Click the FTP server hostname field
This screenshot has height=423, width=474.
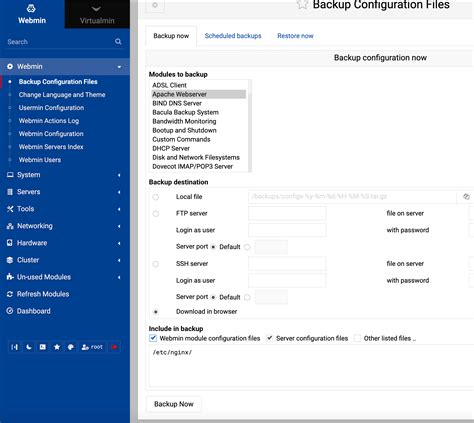pos(287,213)
